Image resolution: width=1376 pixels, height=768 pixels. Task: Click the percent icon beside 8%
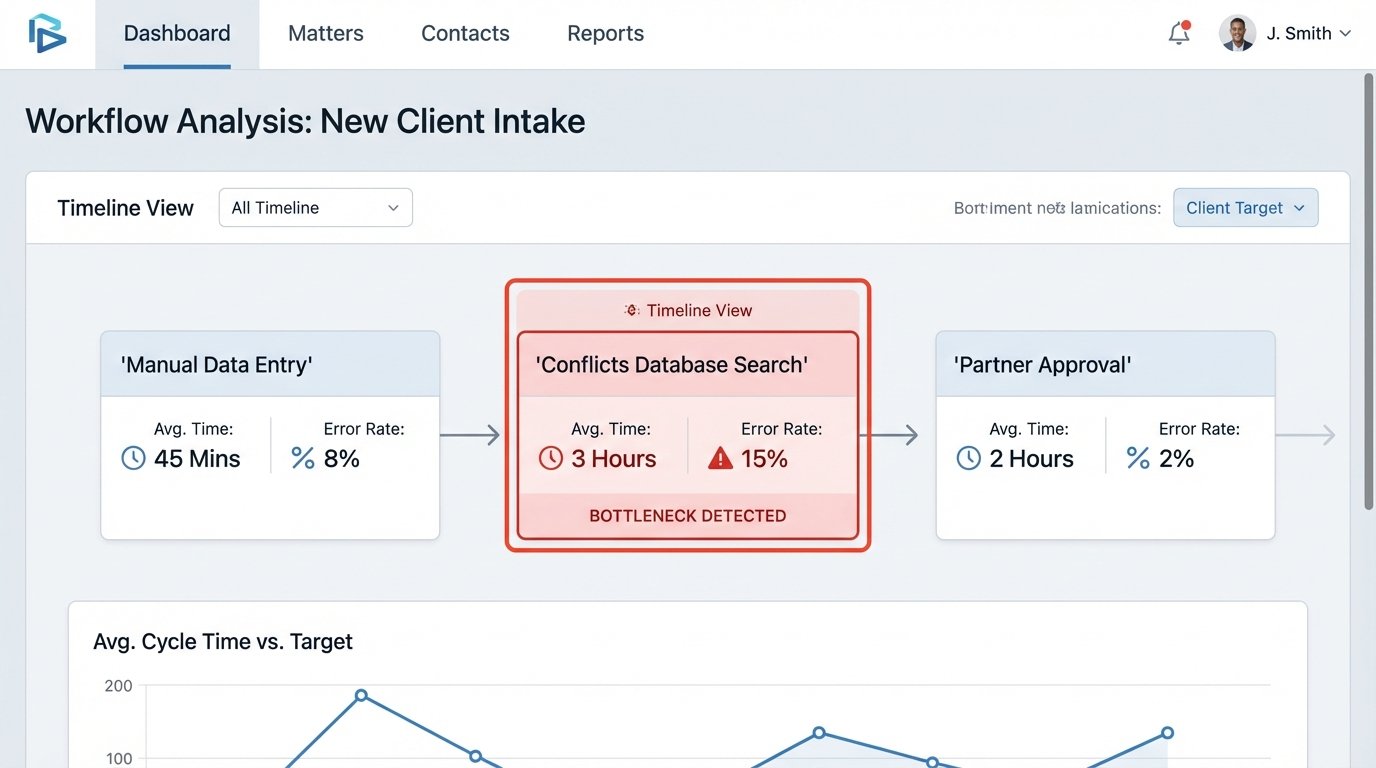(x=303, y=458)
